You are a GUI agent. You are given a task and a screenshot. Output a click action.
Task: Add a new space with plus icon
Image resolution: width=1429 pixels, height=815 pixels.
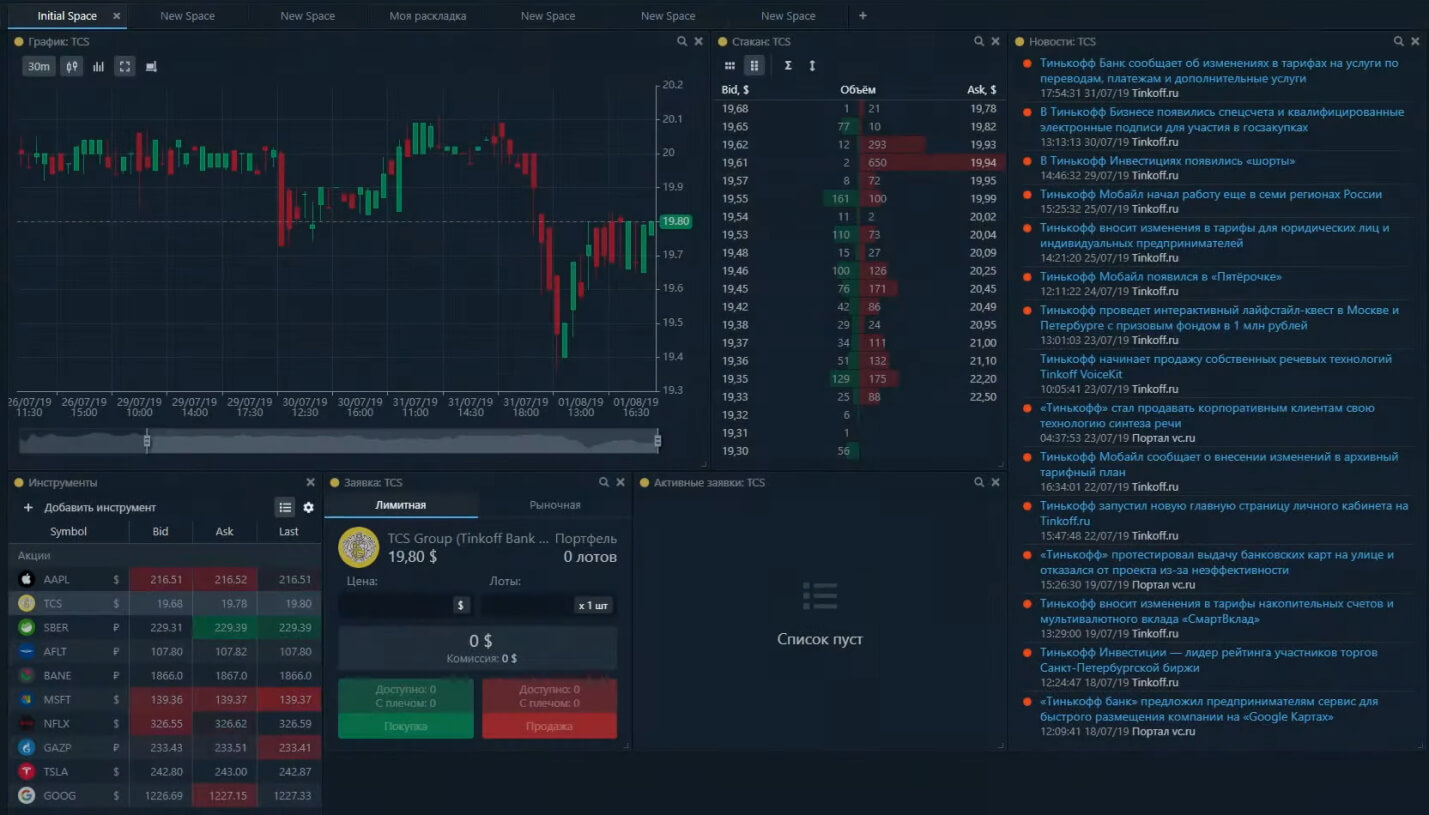tap(863, 15)
